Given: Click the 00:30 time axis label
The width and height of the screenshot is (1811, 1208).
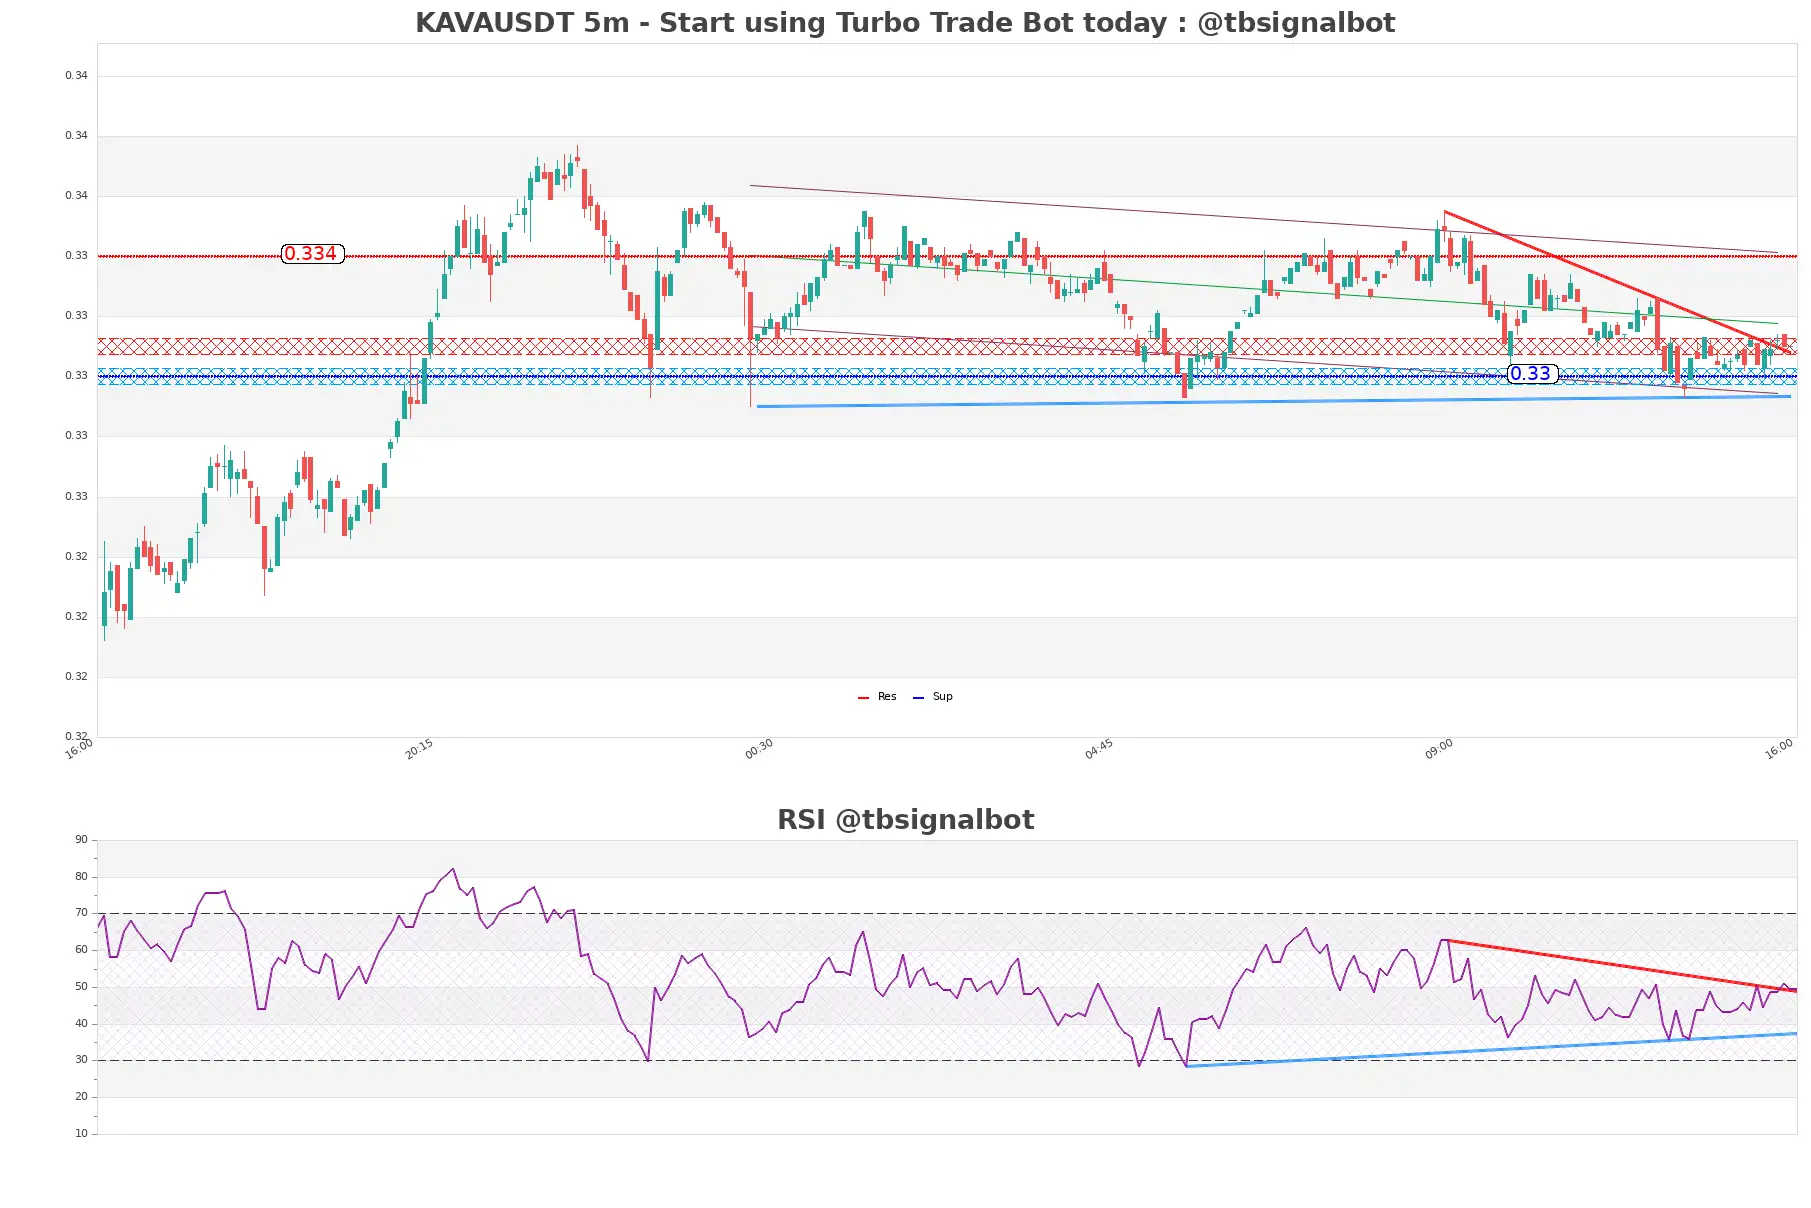Looking at the screenshot, I should point(759,749).
